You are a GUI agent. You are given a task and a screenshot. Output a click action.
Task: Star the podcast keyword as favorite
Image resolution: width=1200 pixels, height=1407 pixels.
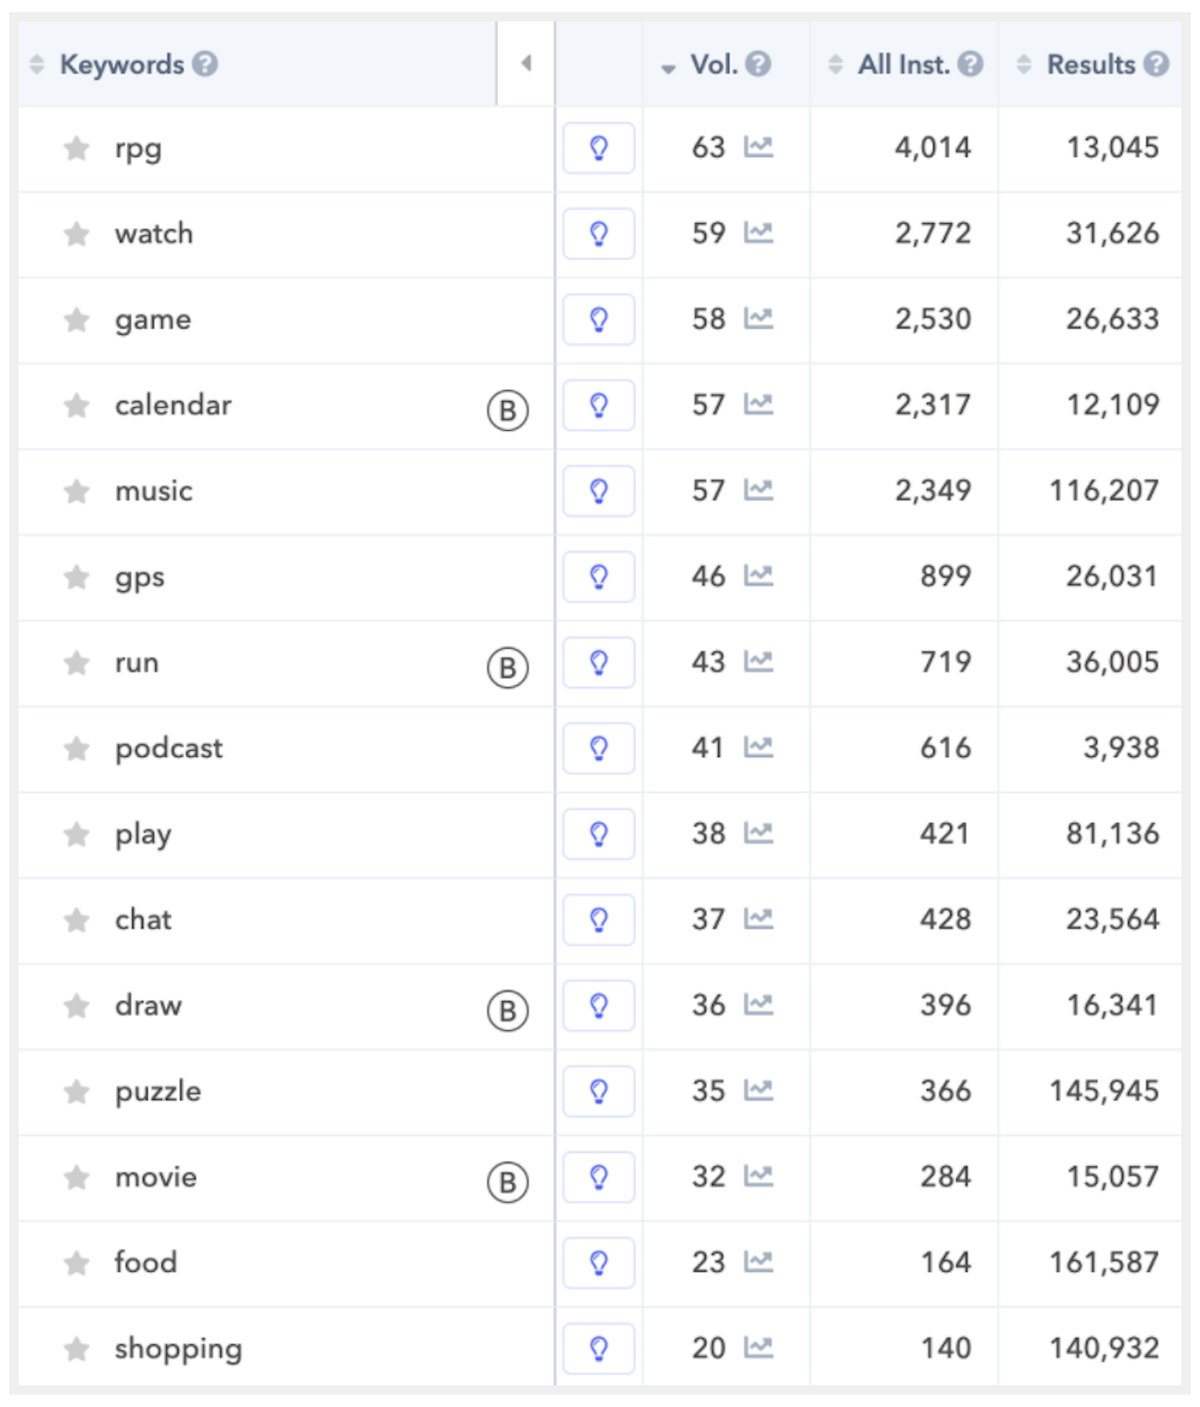[x=76, y=749]
